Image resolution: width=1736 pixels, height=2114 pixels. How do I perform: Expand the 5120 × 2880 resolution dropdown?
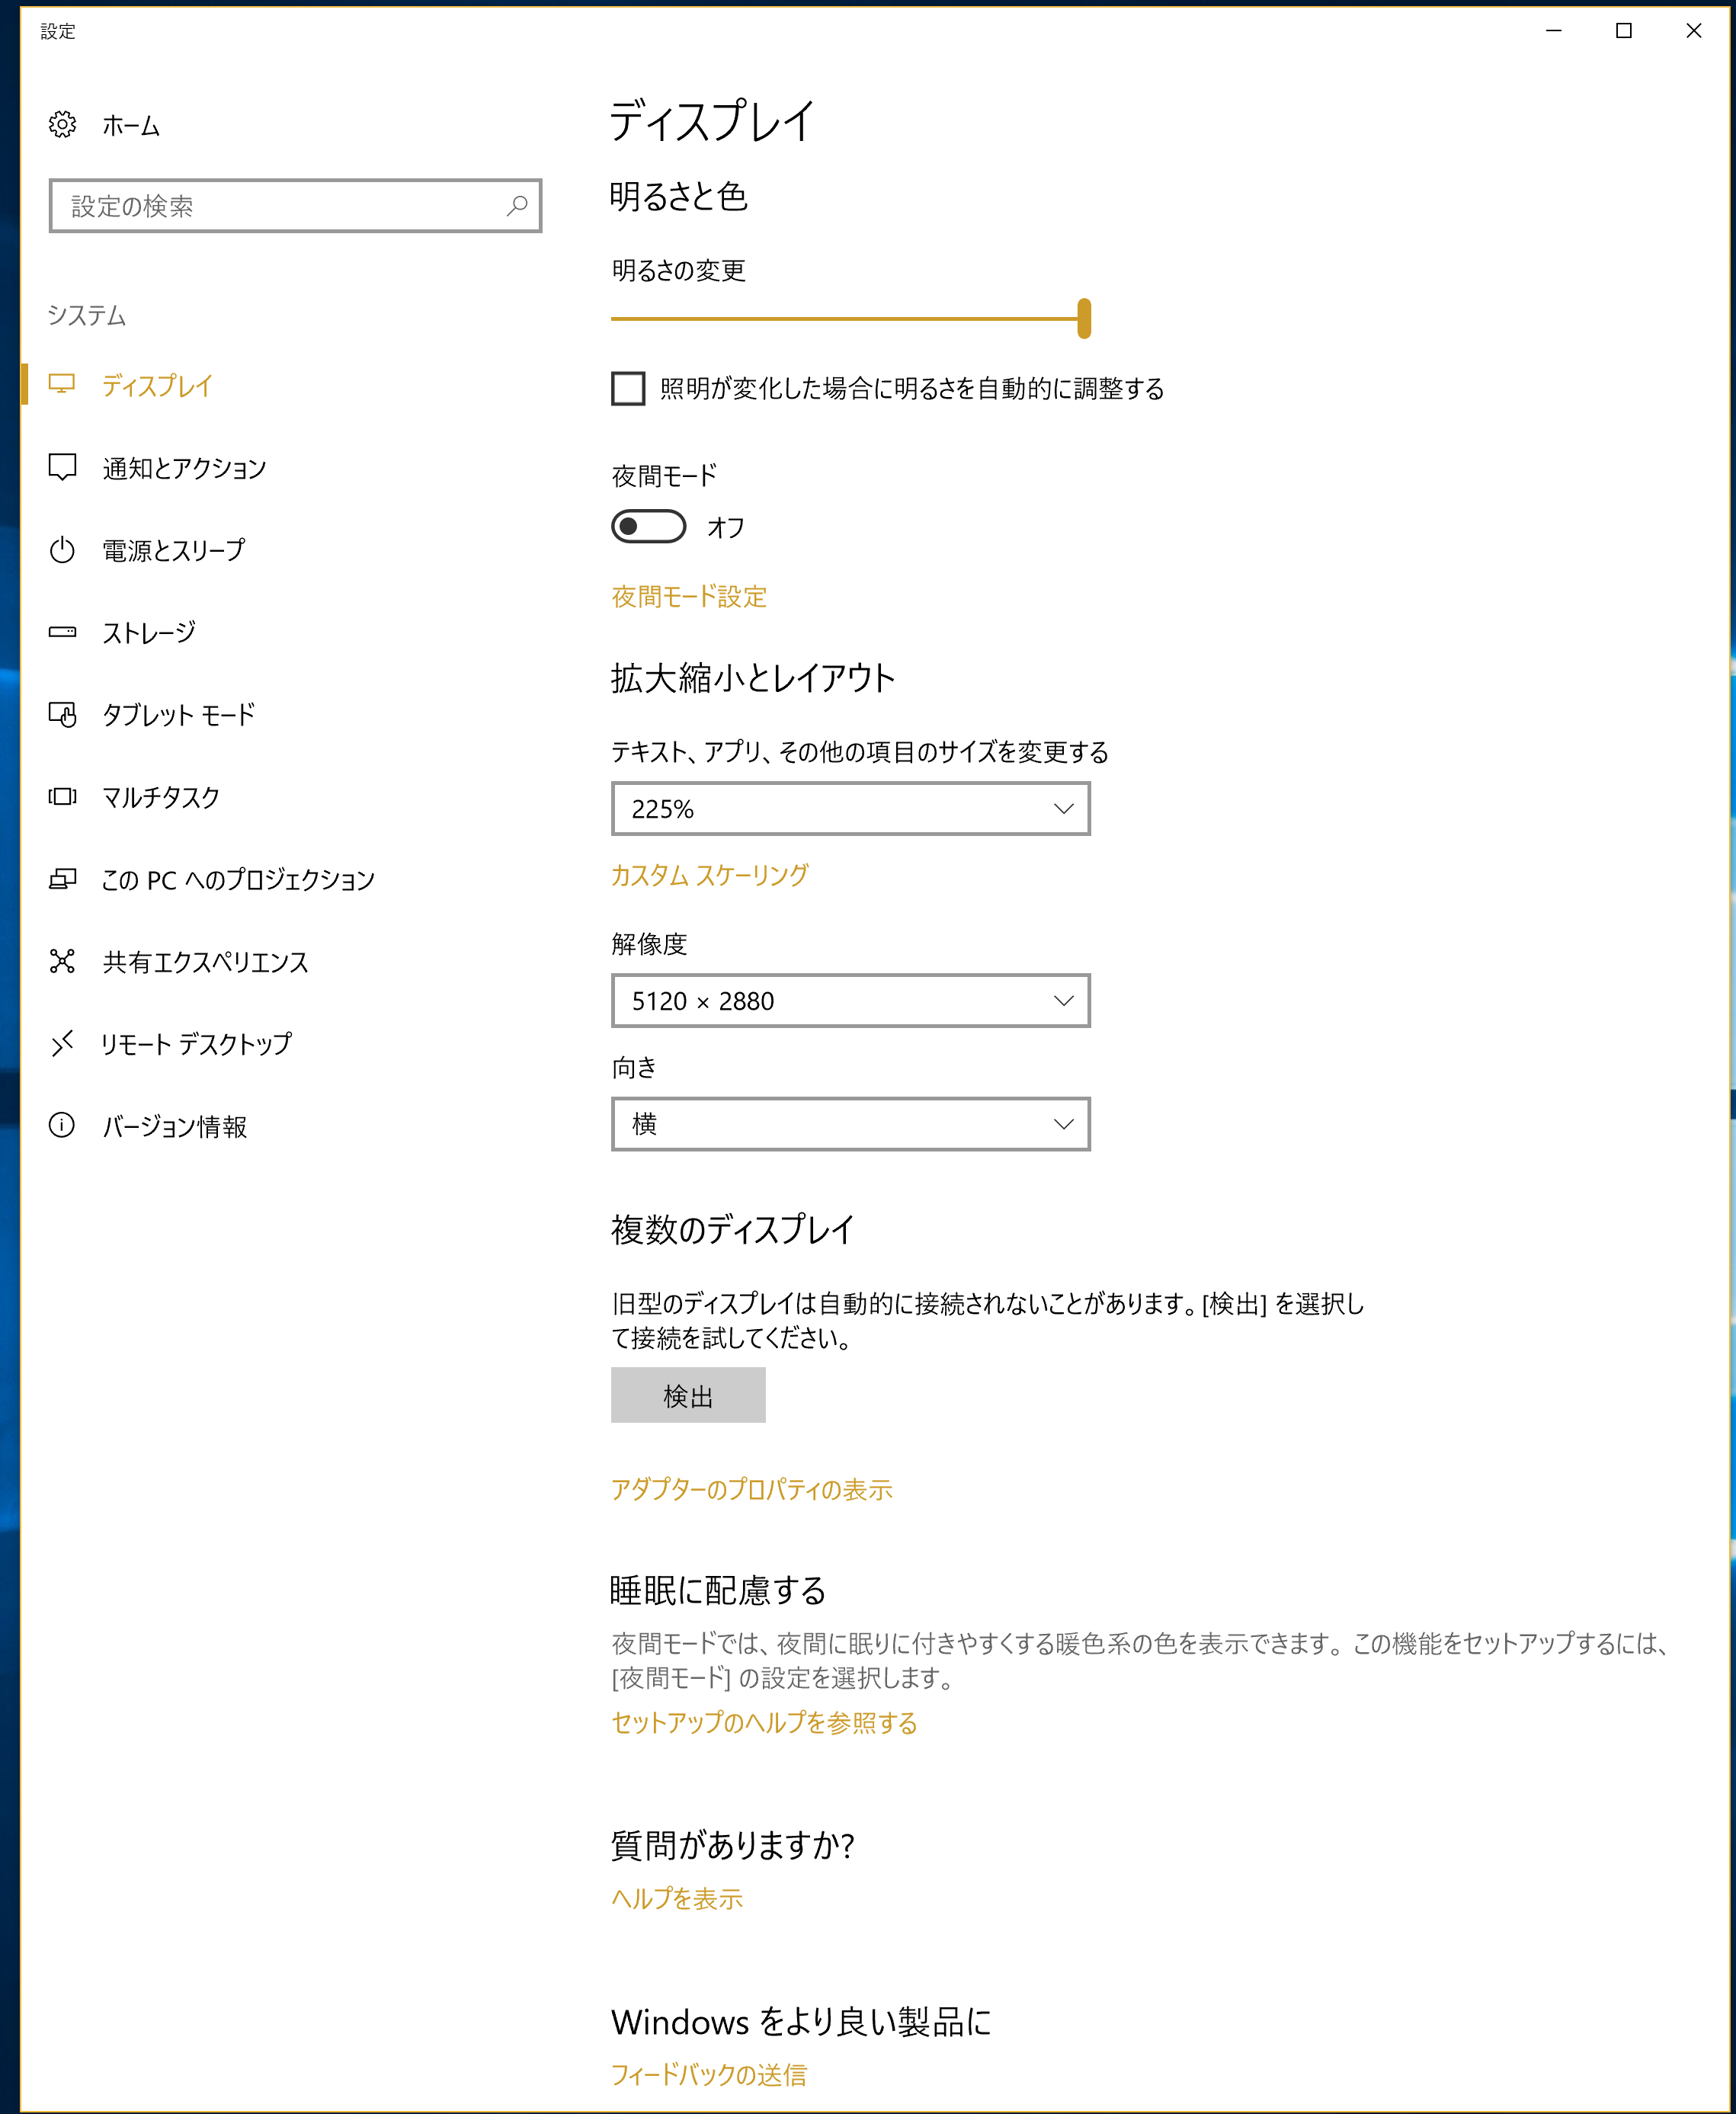point(850,1001)
